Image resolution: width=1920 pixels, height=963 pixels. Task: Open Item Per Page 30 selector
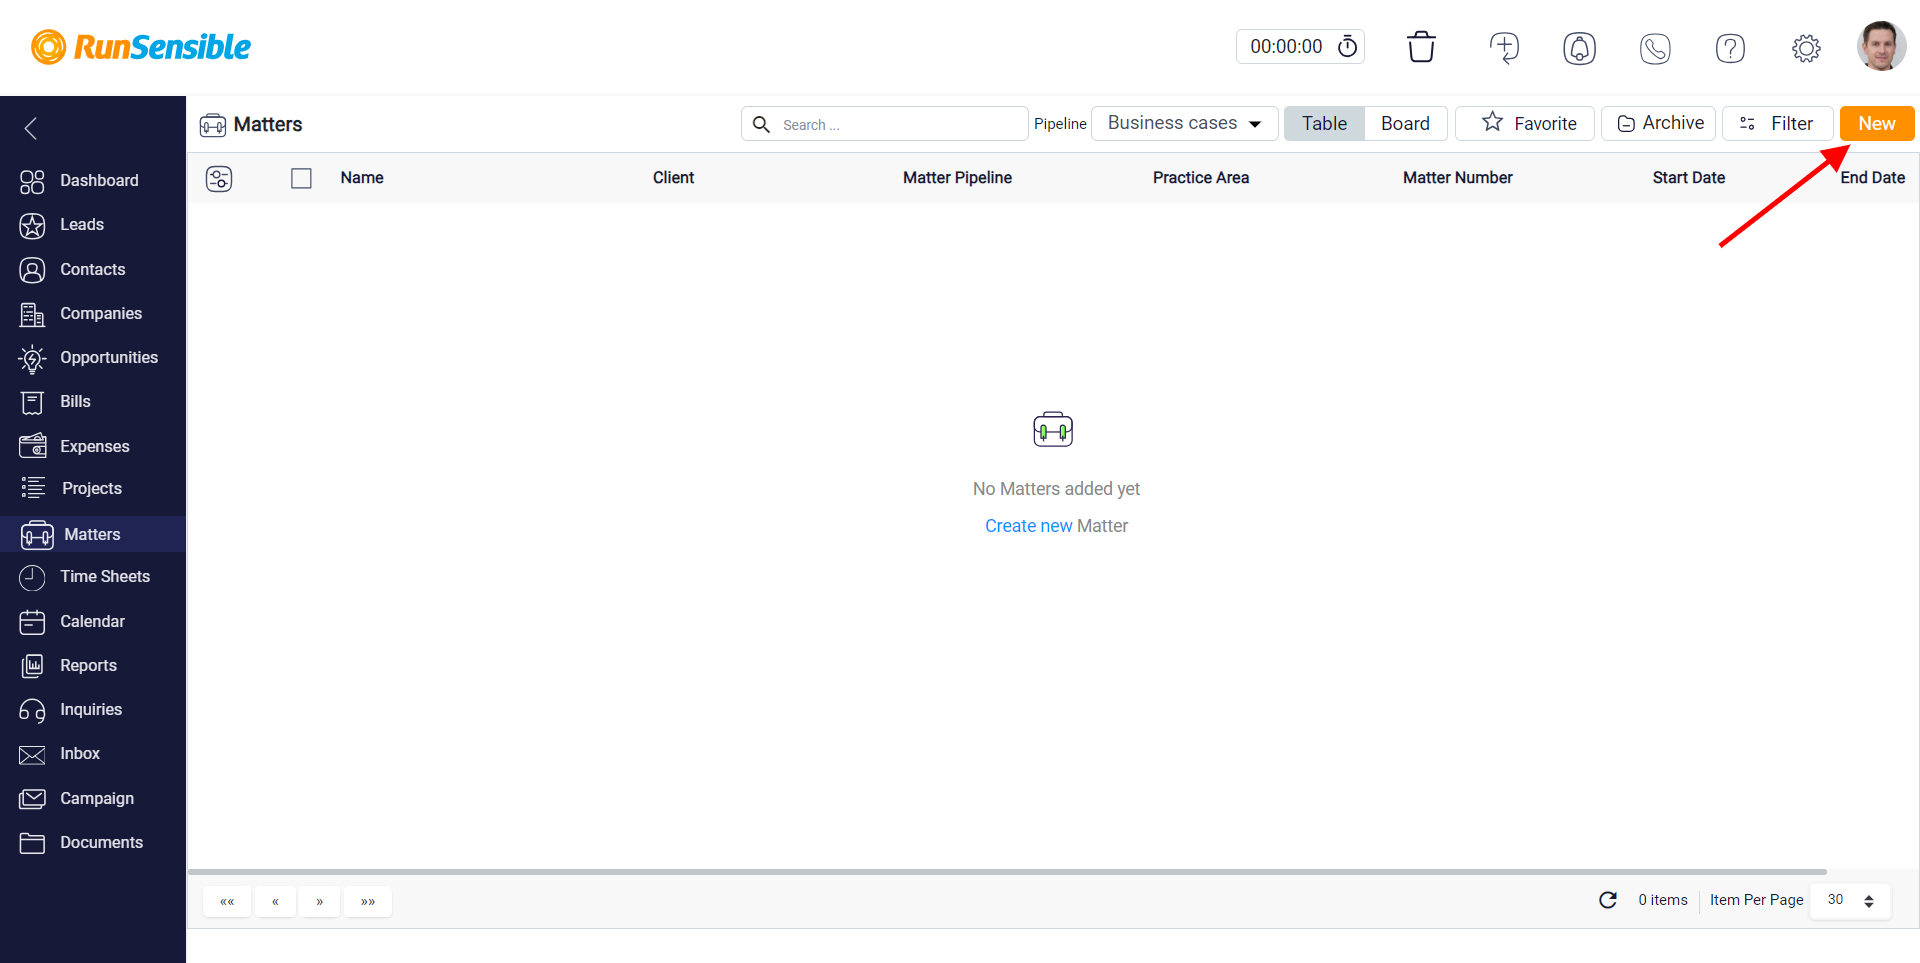coord(1850,900)
